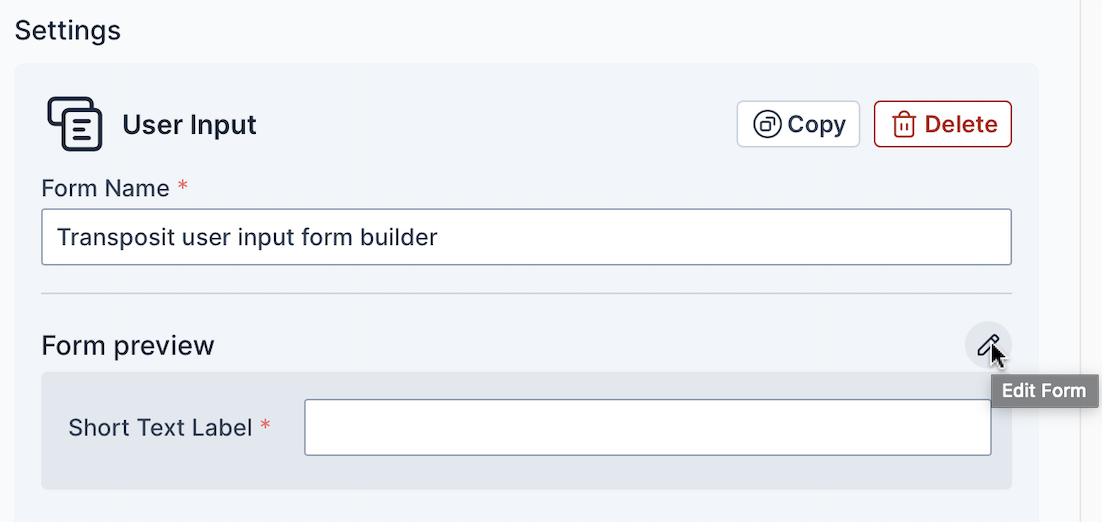1102x522 pixels.
Task: Click the Form preview section heading
Action: pyautogui.click(x=128, y=346)
